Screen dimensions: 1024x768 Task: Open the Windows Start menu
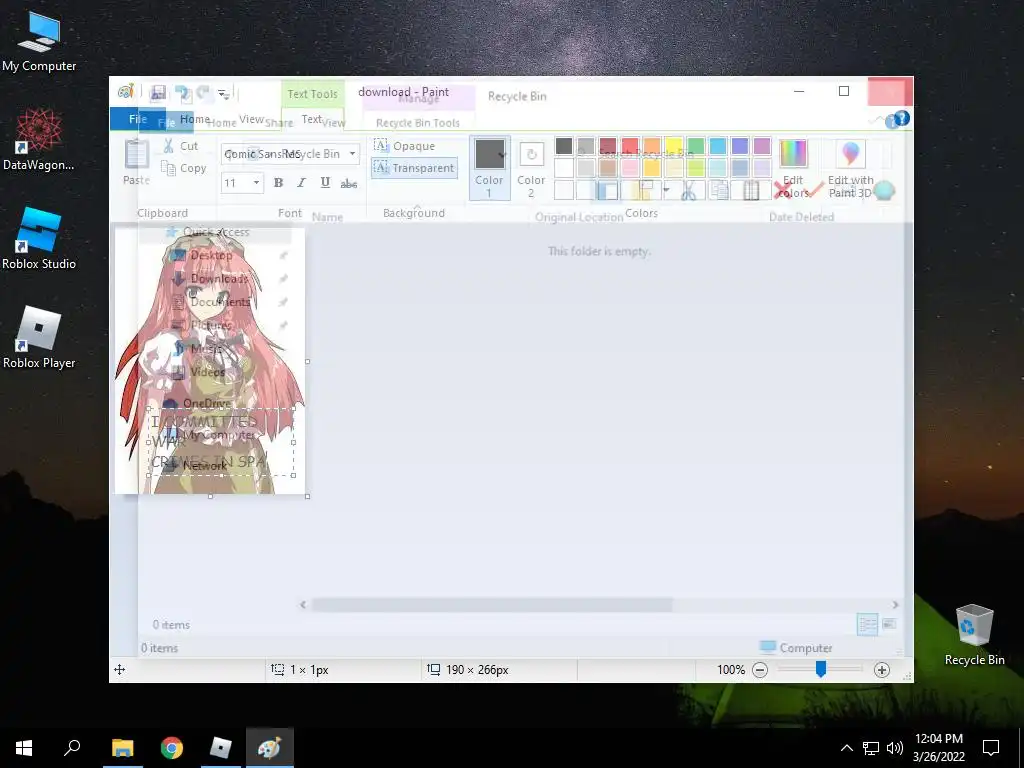24,748
